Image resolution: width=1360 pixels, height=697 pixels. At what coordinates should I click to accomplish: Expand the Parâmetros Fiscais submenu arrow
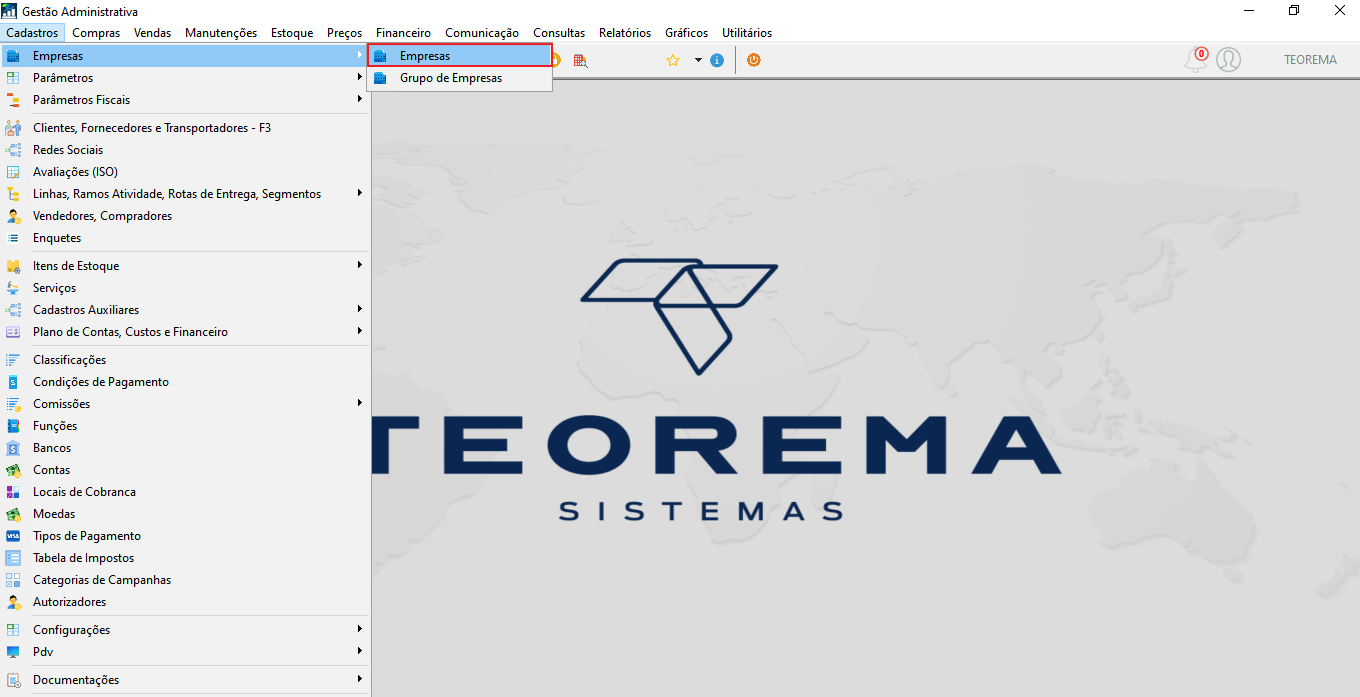(360, 99)
